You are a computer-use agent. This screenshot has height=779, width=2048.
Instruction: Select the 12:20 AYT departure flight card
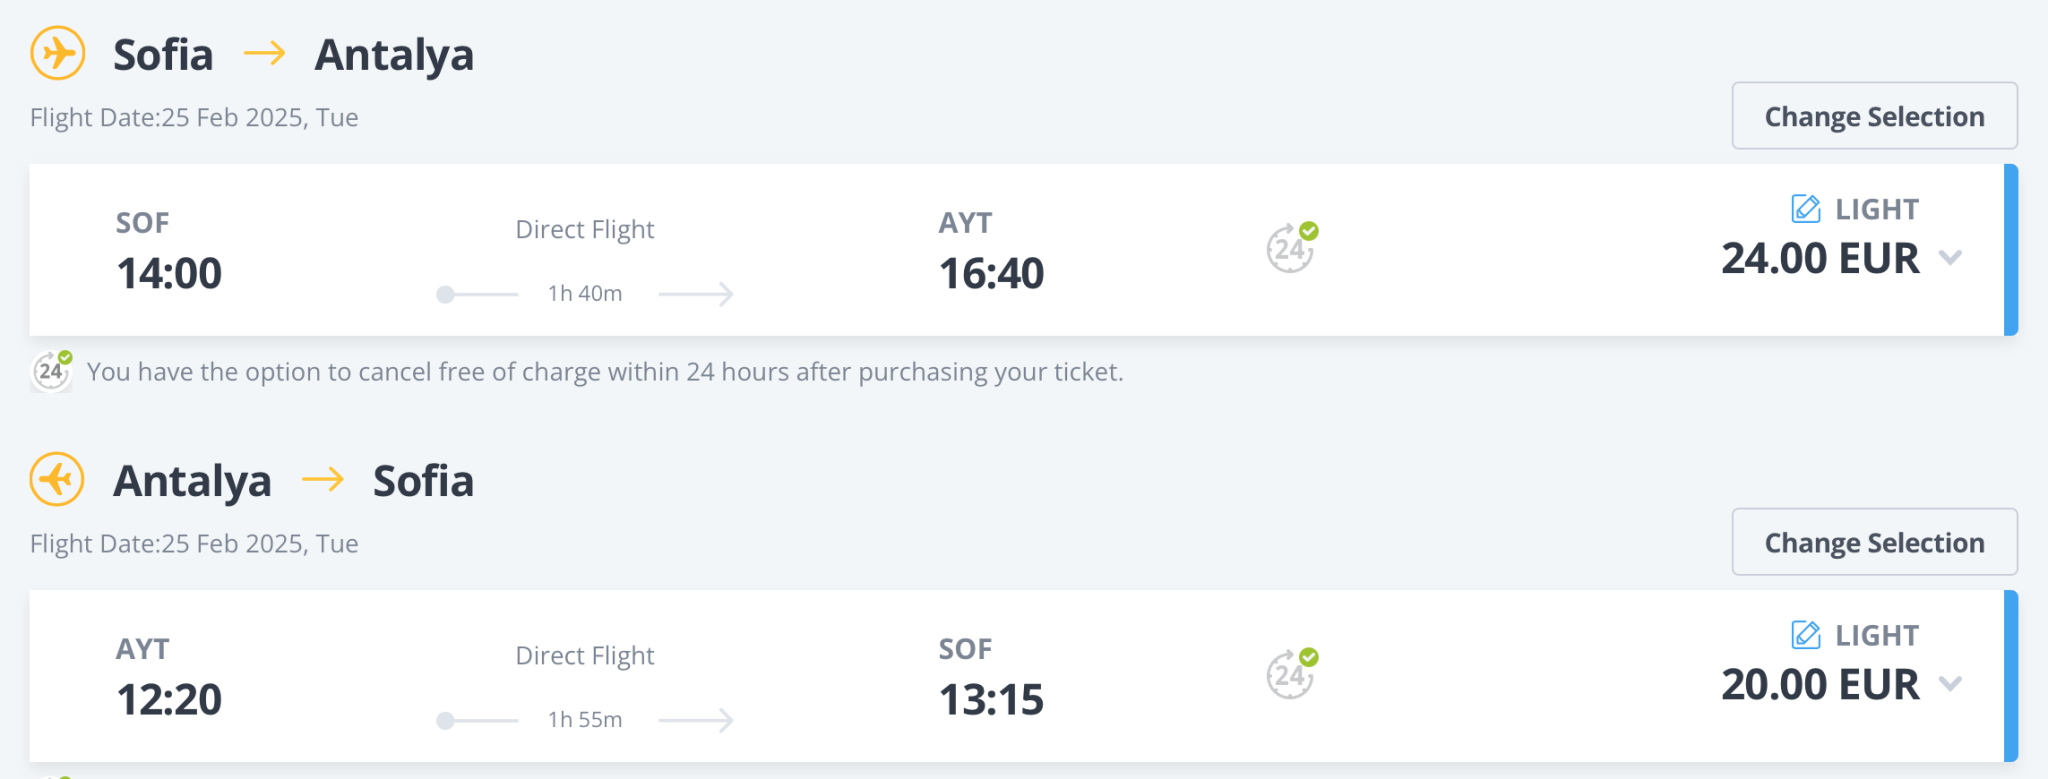point(169,699)
